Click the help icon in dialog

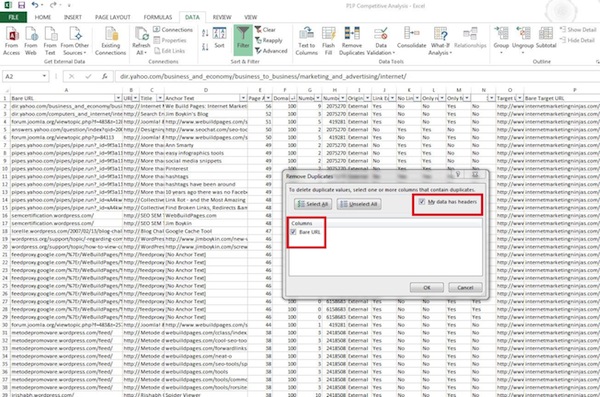click(x=457, y=175)
